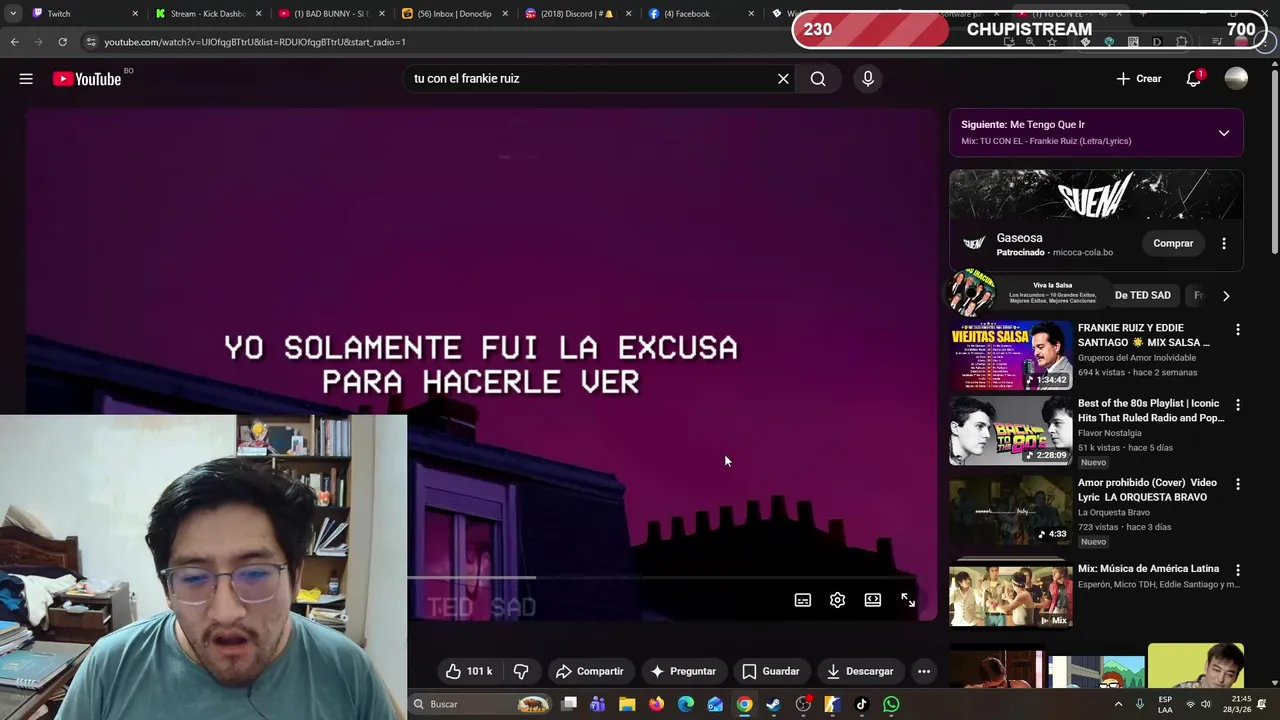Expand the Mix playlist panel

[x=1224, y=133]
